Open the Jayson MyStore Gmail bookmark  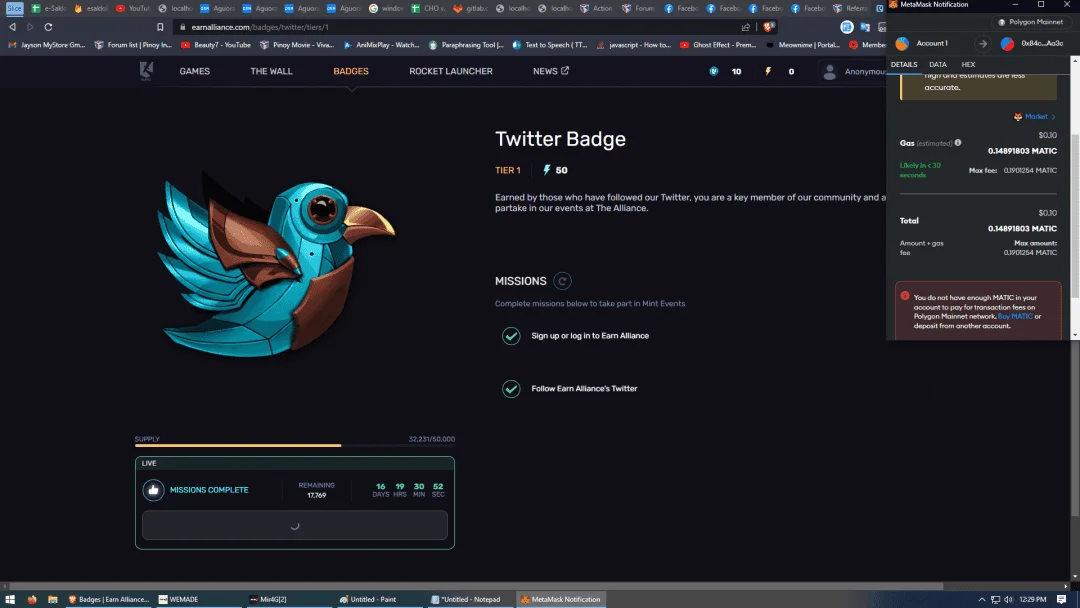point(47,45)
